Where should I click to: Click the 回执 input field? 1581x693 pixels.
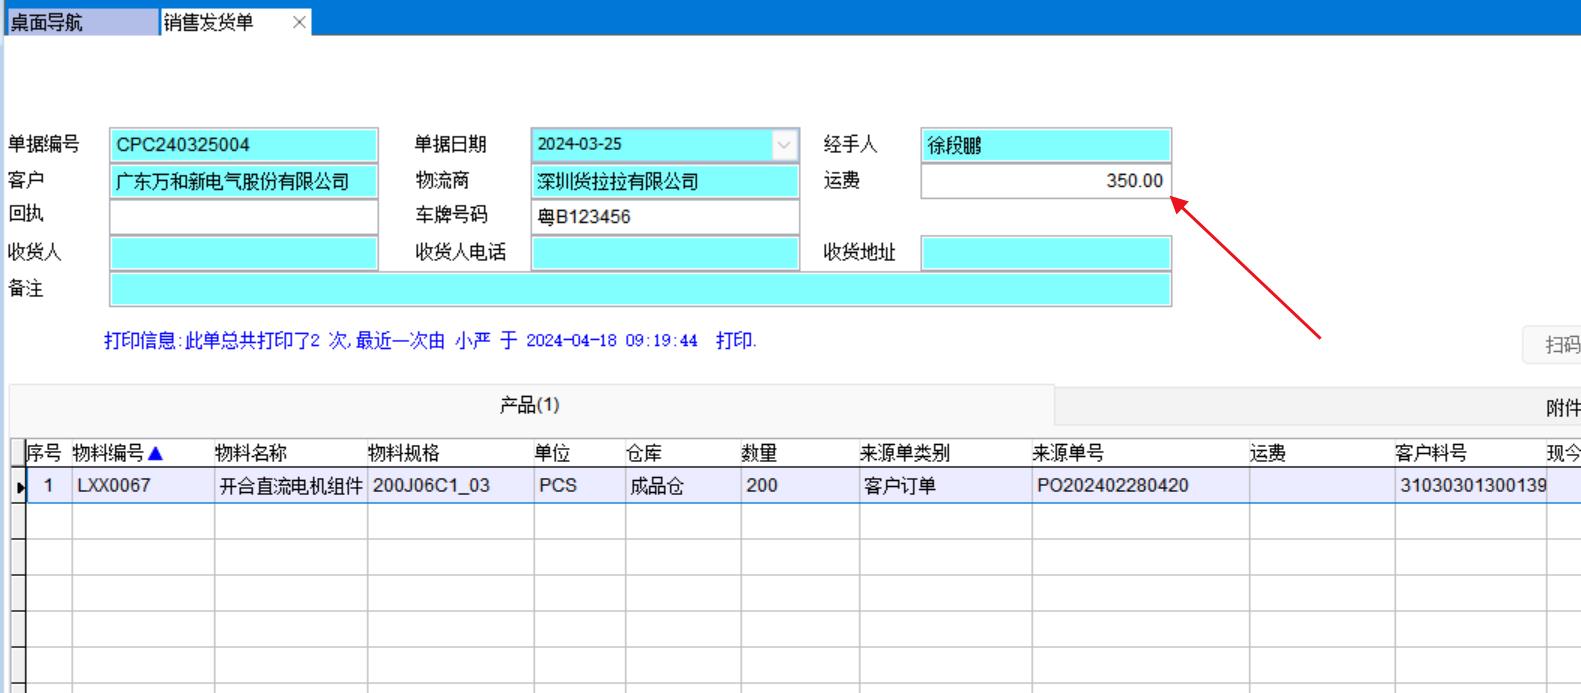point(243,217)
